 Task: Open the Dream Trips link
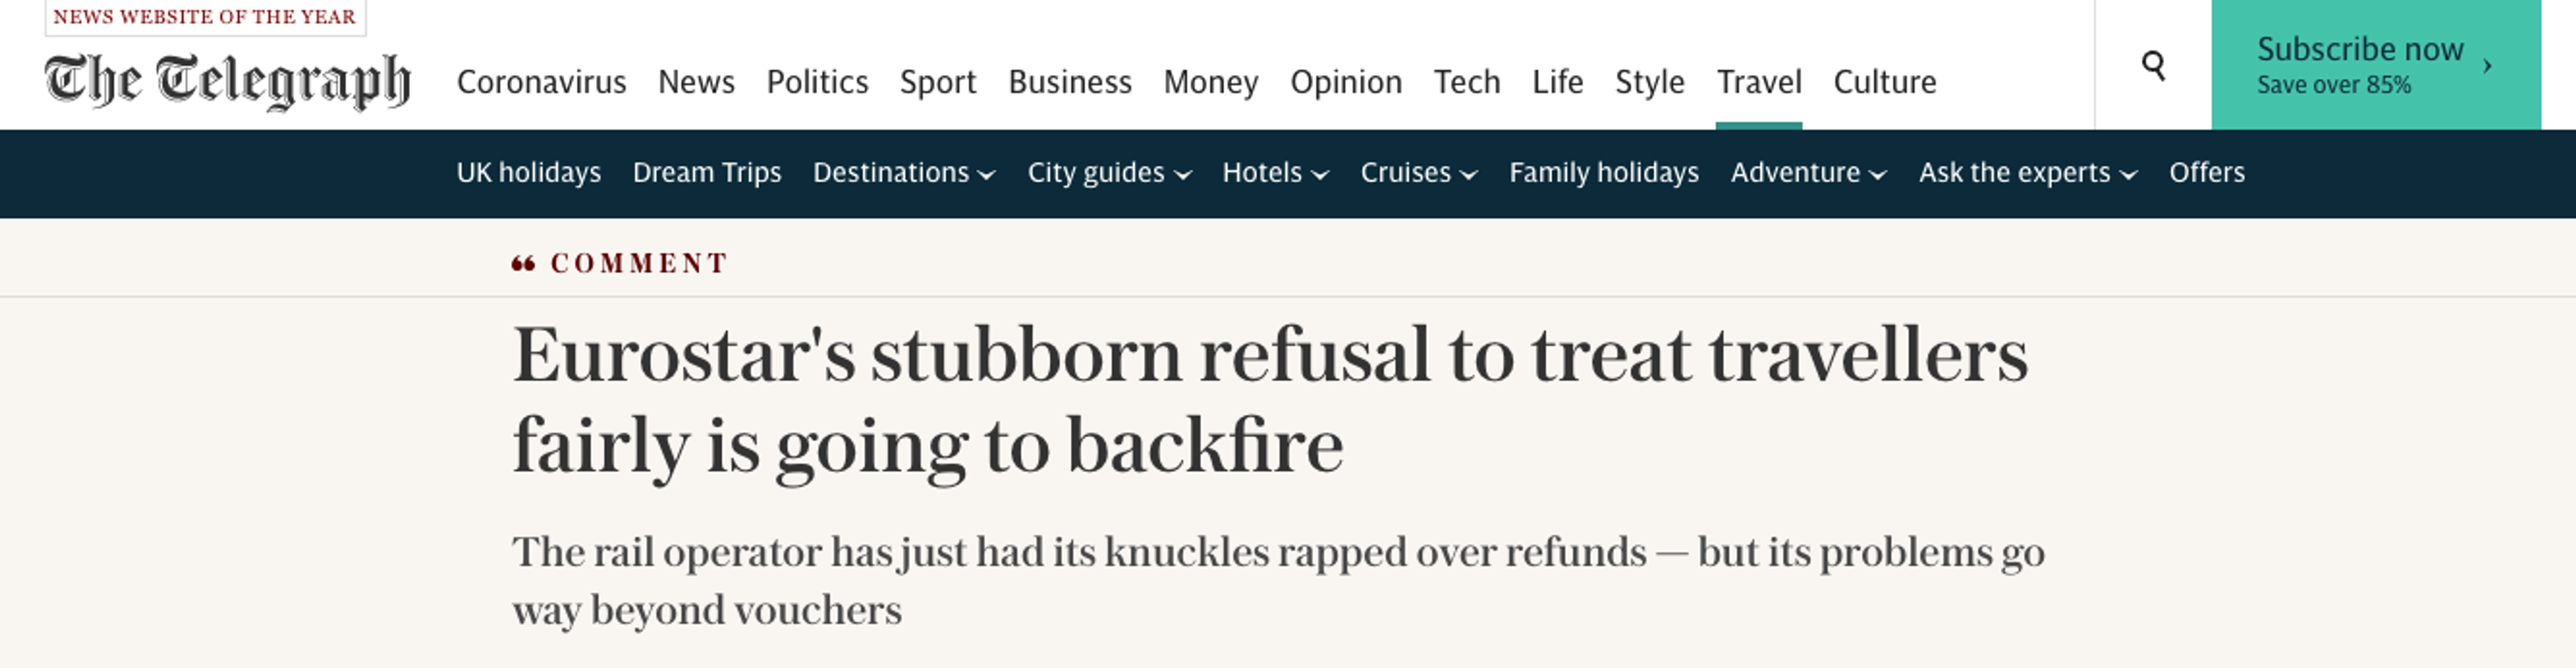(x=706, y=173)
